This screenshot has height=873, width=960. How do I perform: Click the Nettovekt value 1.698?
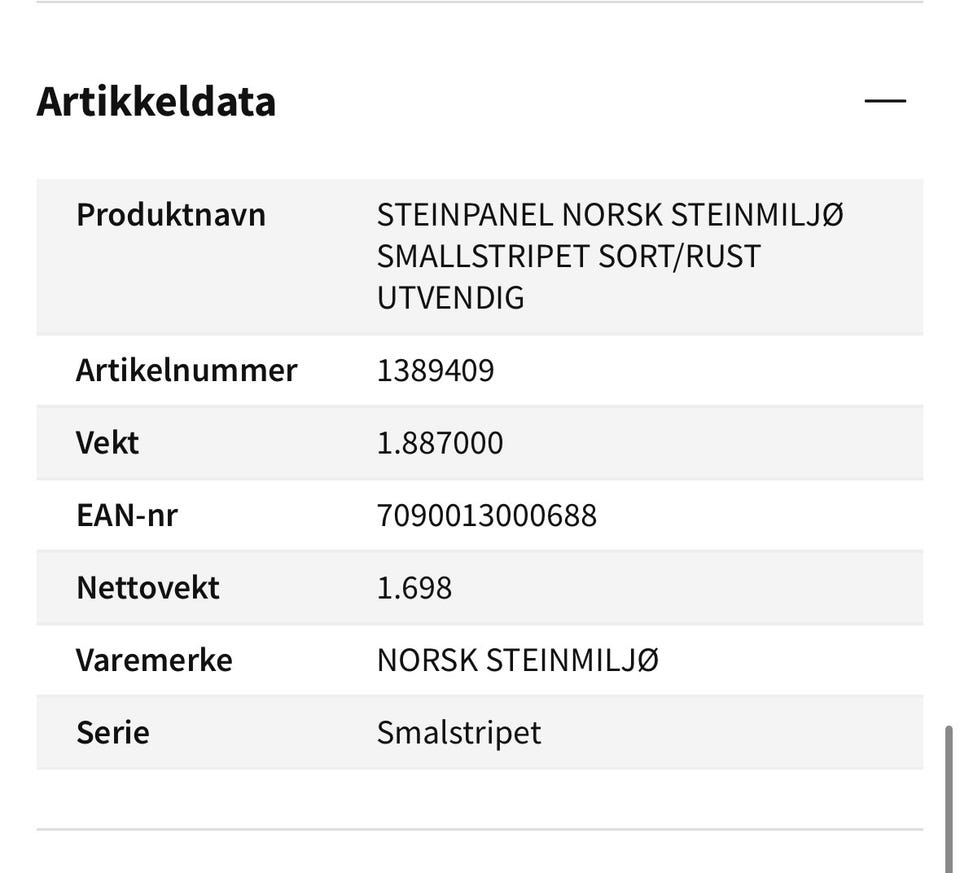point(414,588)
